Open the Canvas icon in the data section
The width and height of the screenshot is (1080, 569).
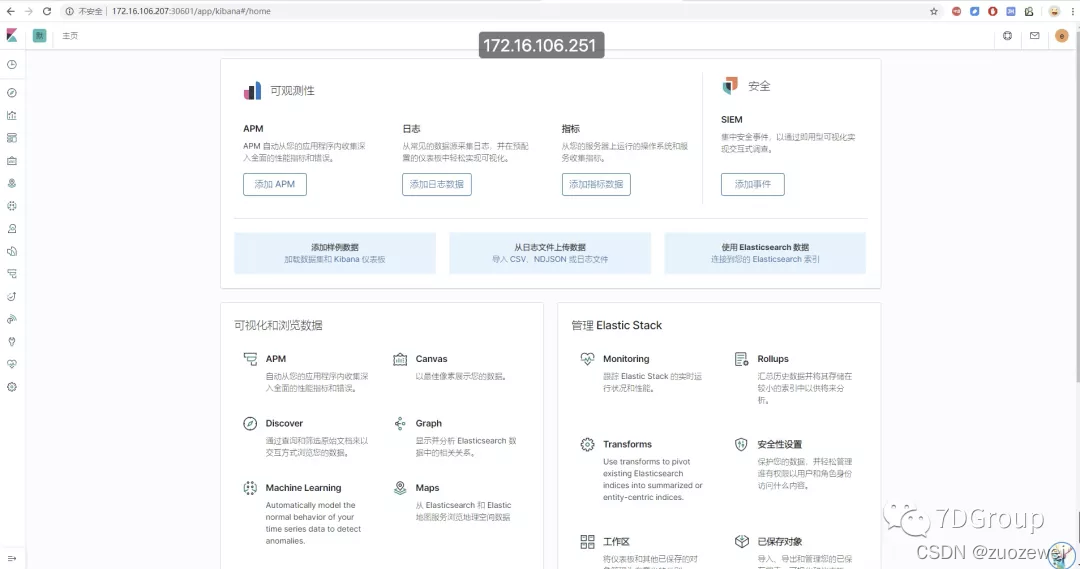[400, 359]
